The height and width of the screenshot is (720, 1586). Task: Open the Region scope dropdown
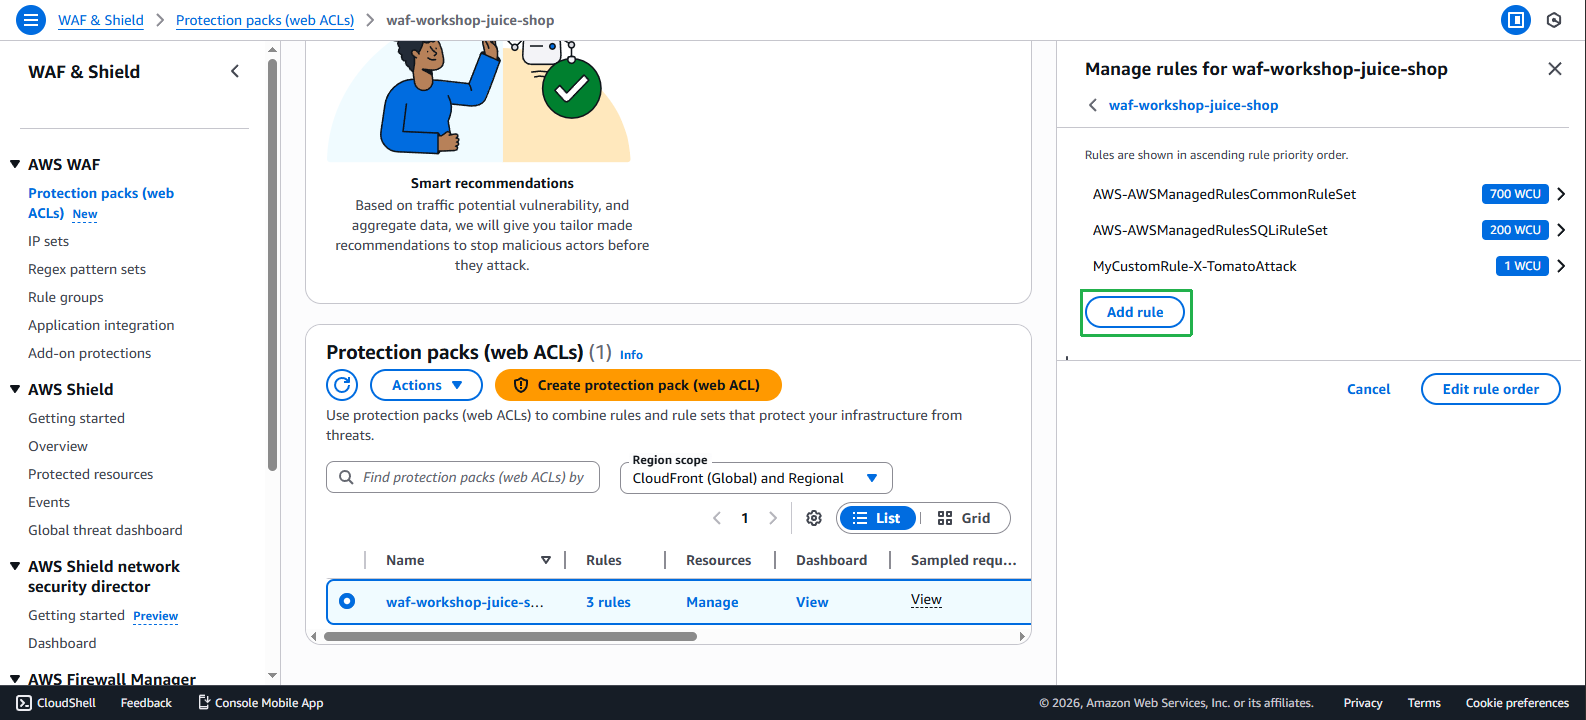tap(756, 478)
